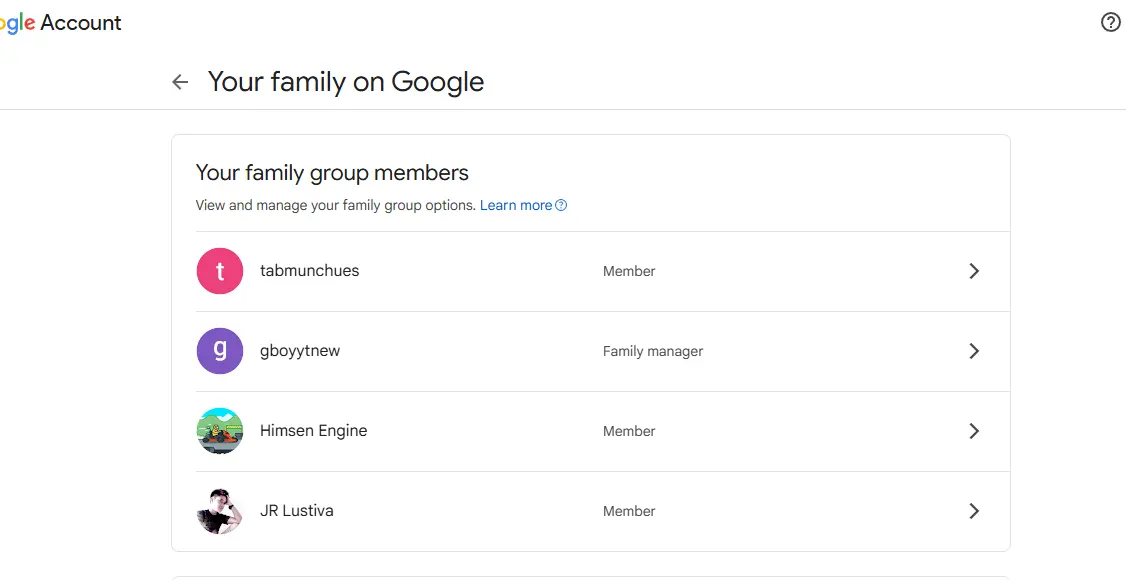Viewport: 1126px width, 580px height.
Task: Open the help question mark icon
Action: point(1110,22)
